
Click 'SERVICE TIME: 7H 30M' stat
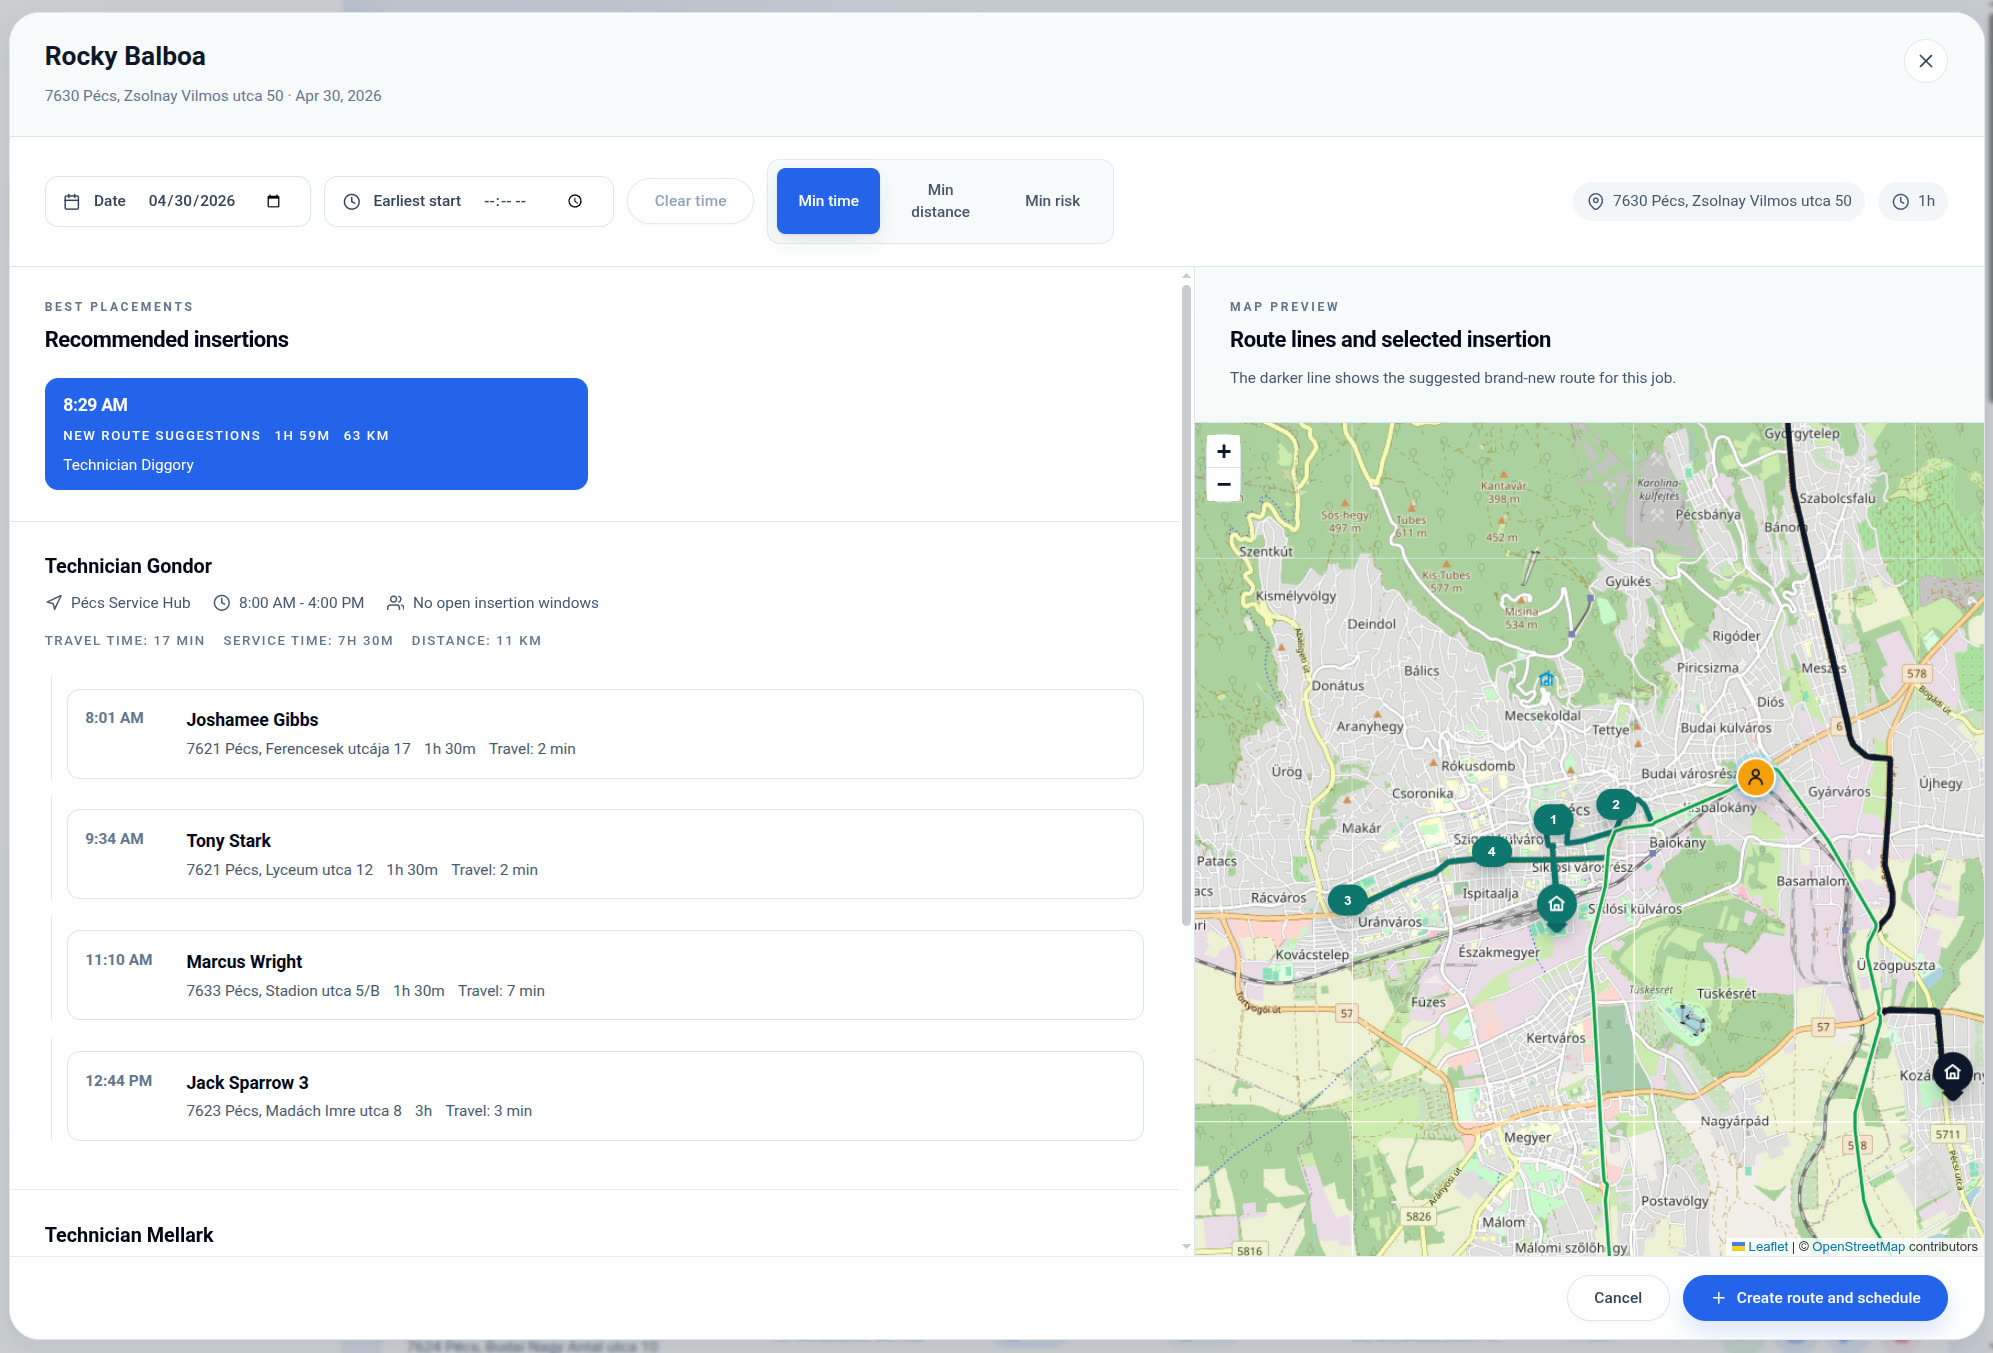(x=308, y=641)
